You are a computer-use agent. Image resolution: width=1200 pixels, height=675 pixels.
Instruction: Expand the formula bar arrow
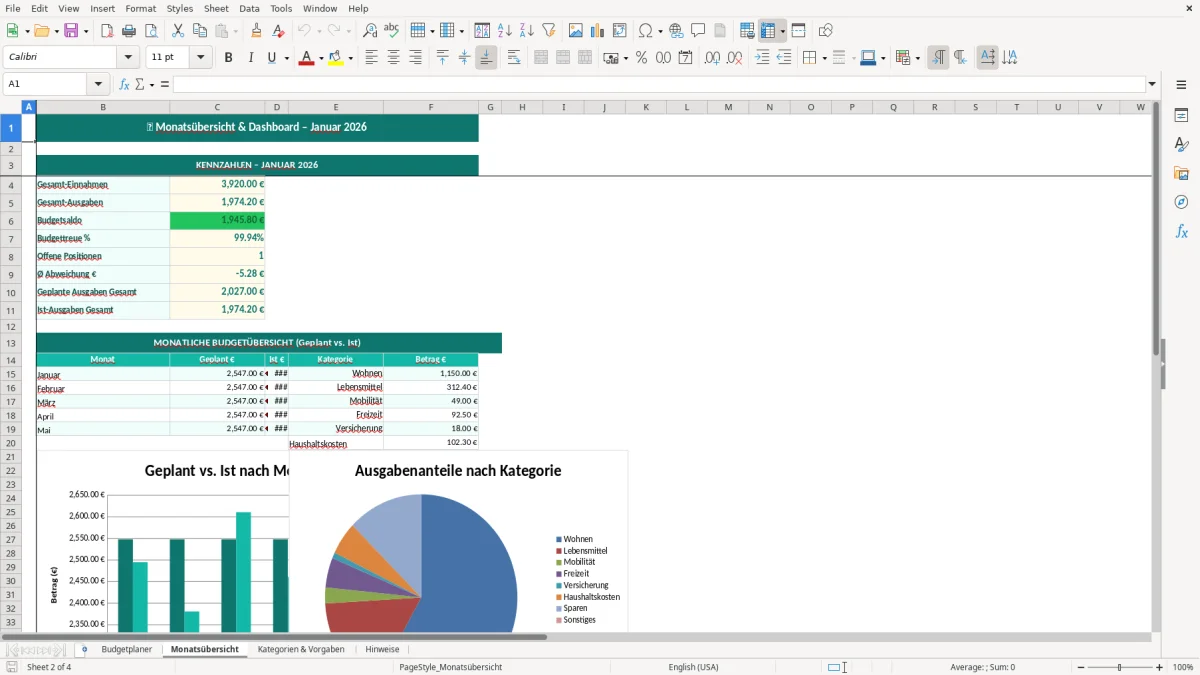tap(1152, 84)
